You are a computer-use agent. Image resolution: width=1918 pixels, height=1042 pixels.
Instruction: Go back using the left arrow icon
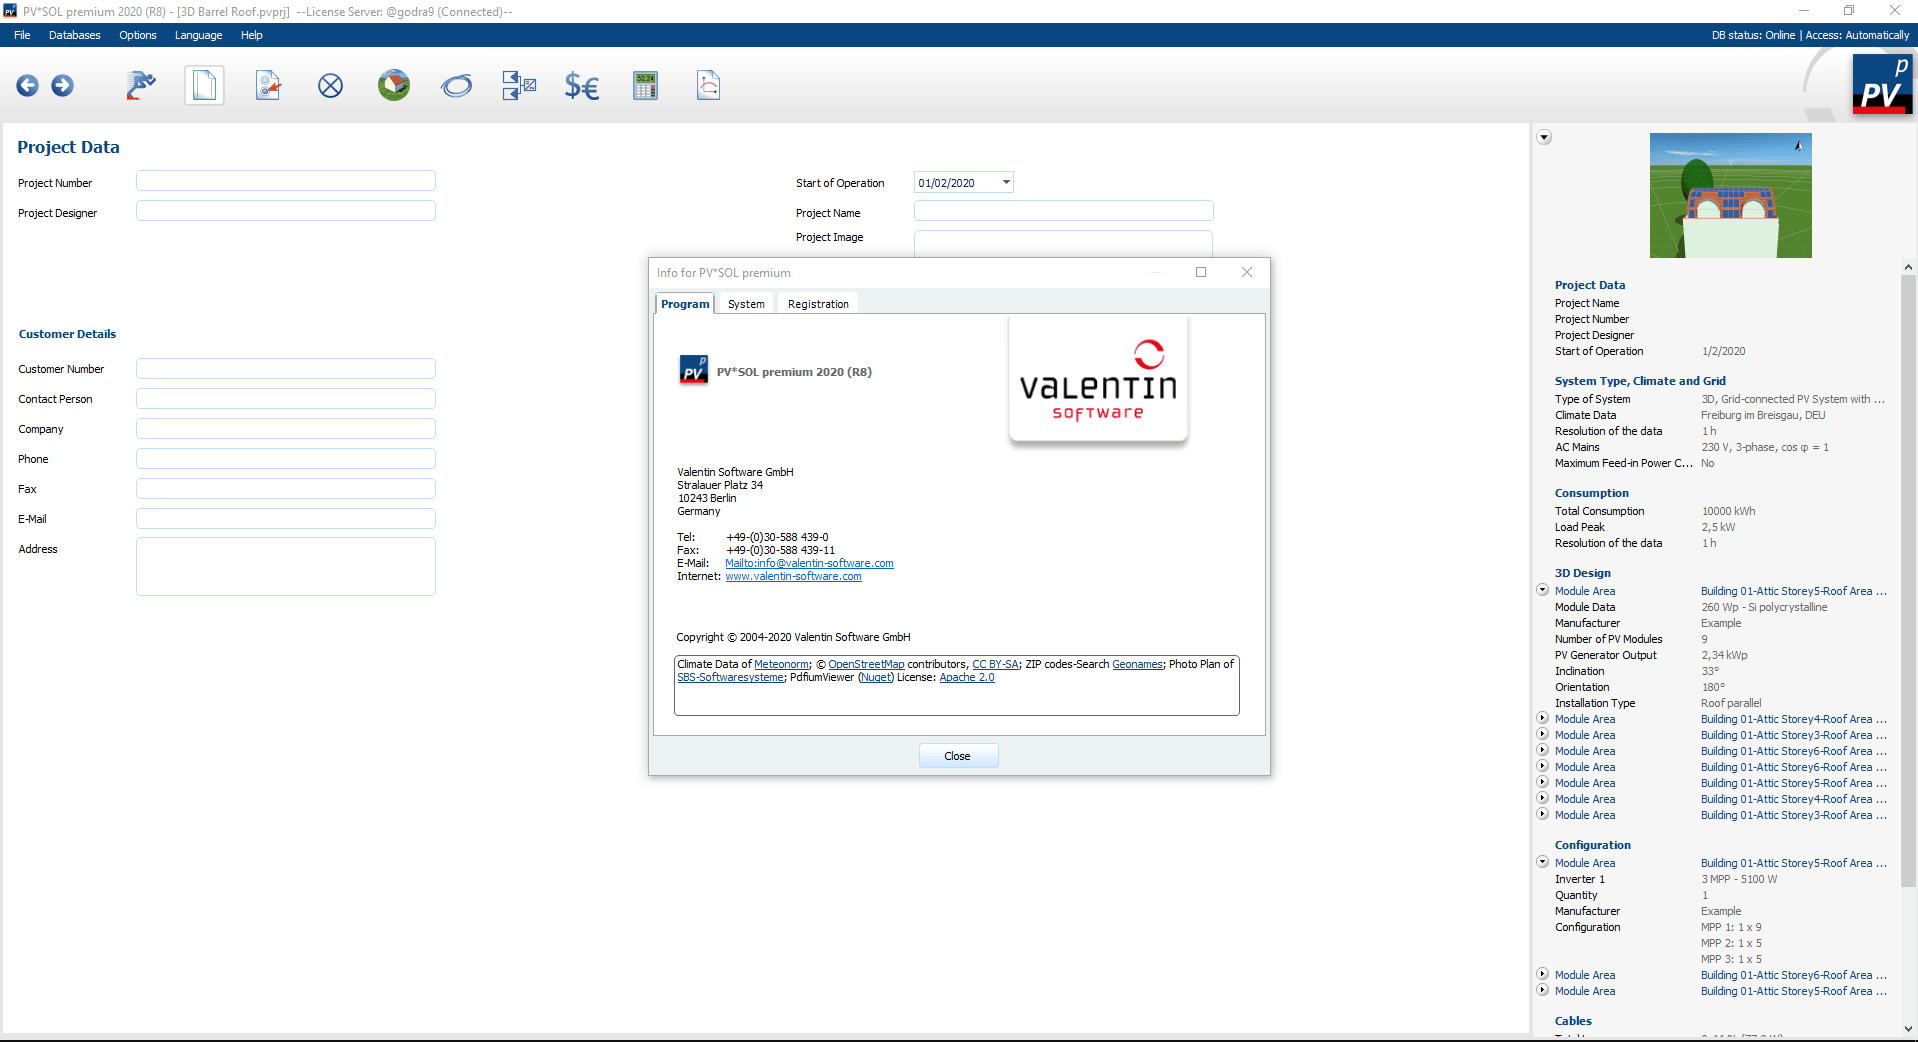[27, 86]
